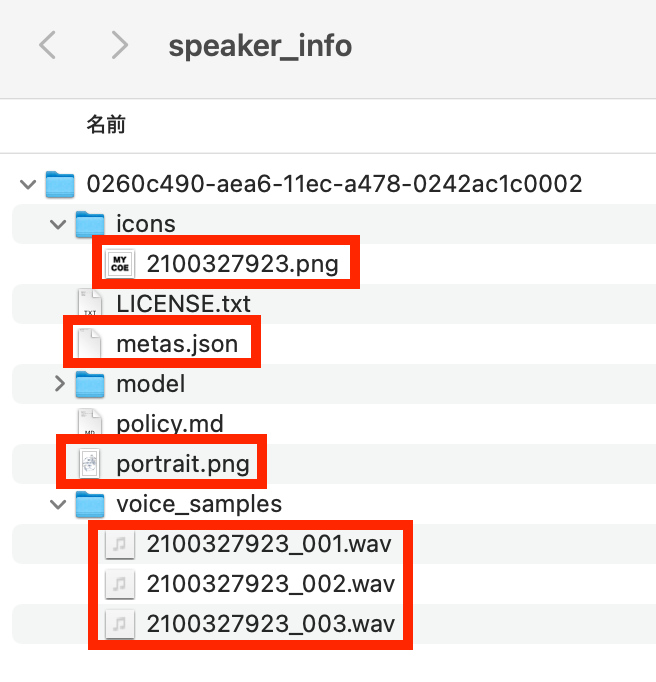Expand the model folder chevron
The width and height of the screenshot is (656, 682).
[58, 384]
